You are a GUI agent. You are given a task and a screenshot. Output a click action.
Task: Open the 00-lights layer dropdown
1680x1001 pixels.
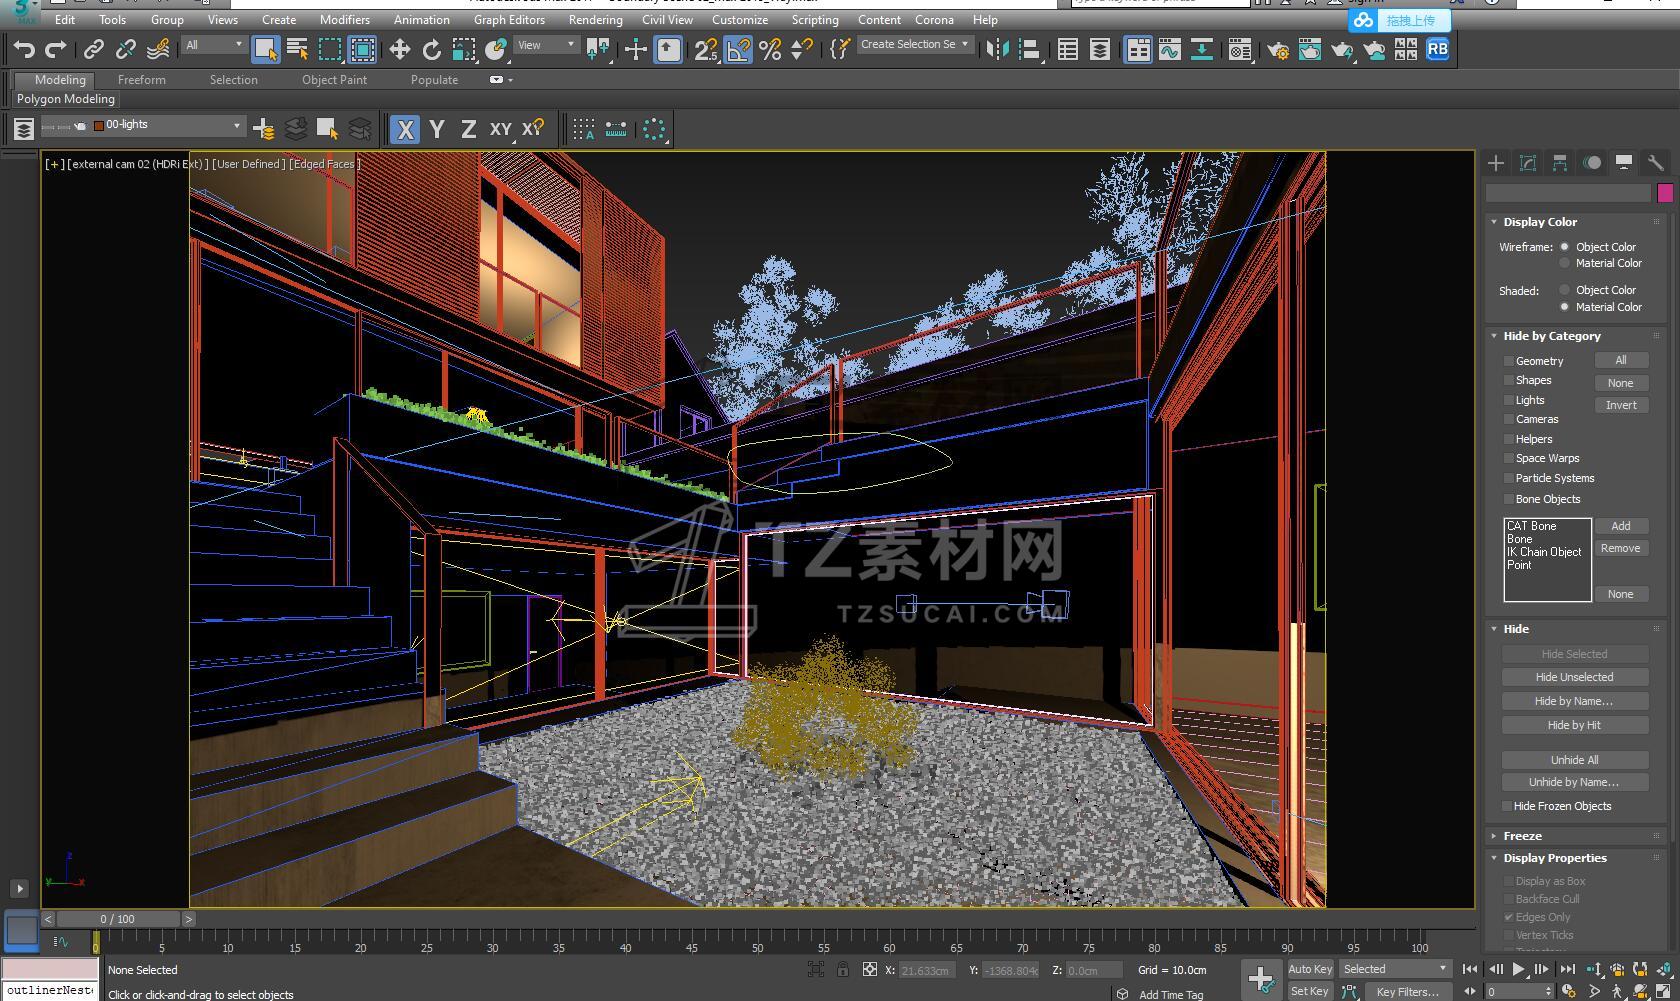(x=237, y=126)
